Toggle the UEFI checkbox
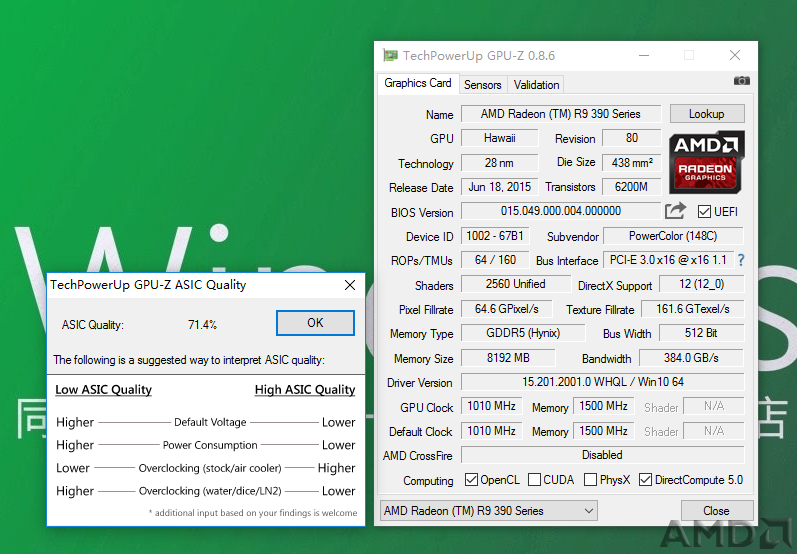 tap(704, 211)
